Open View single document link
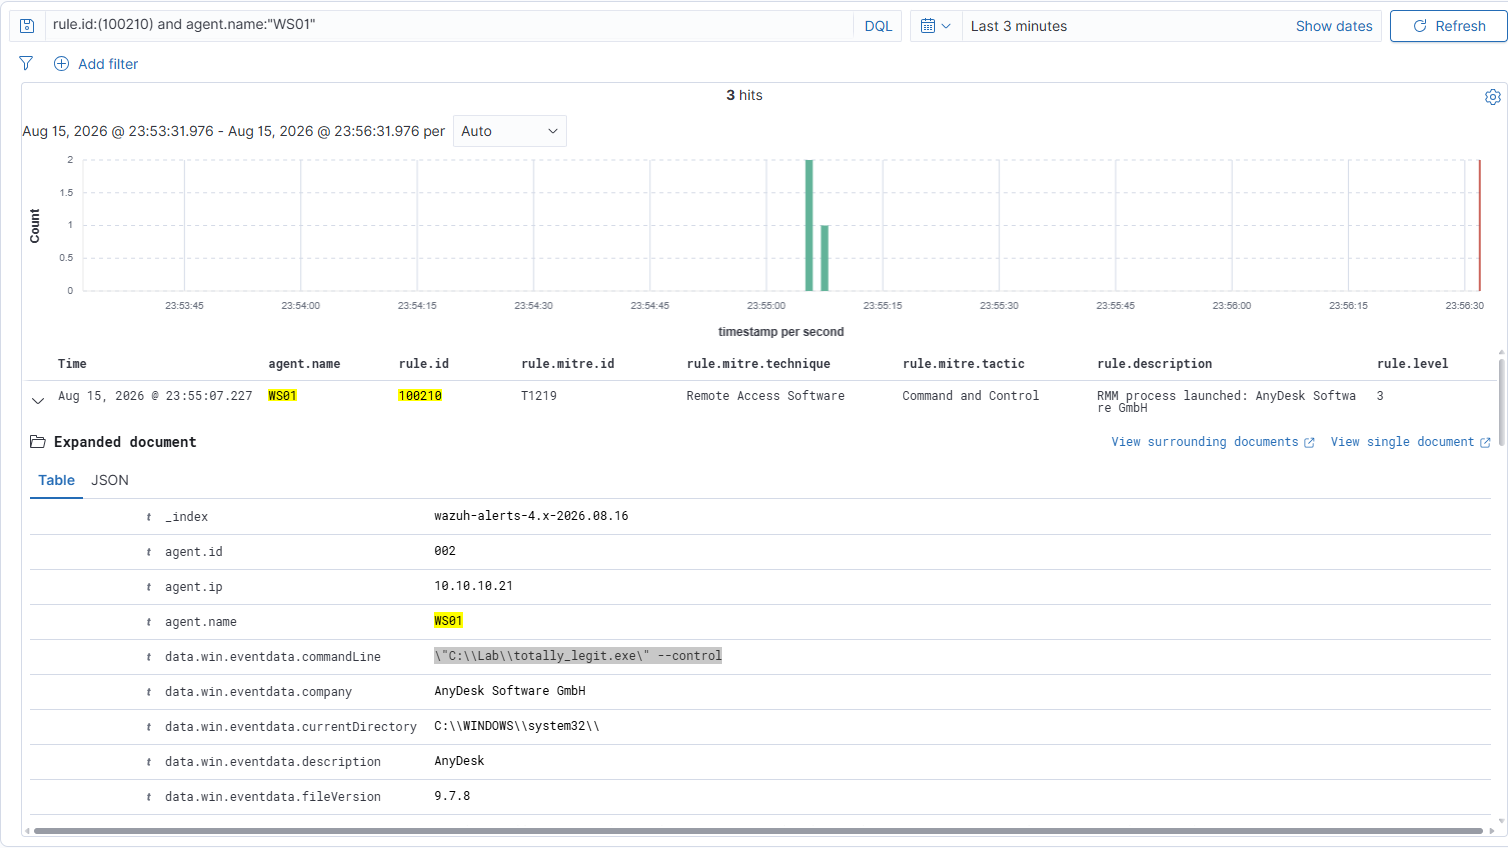 (x=1410, y=442)
